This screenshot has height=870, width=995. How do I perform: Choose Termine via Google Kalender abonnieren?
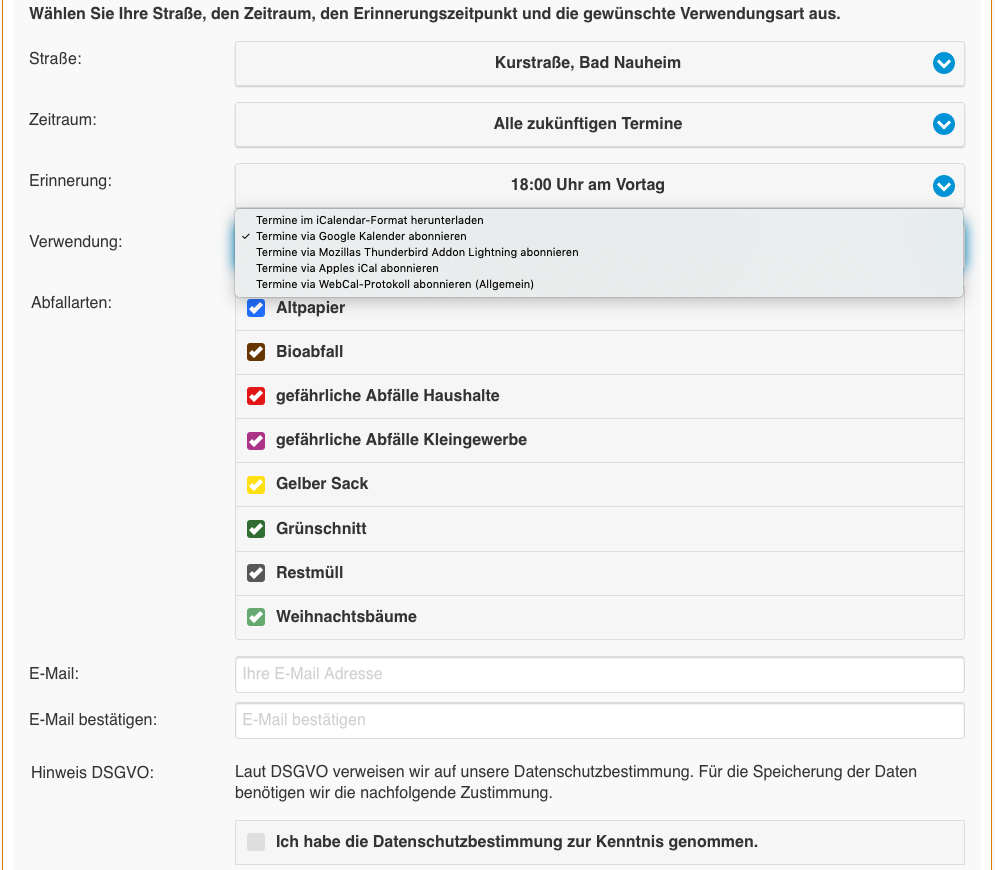point(361,236)
